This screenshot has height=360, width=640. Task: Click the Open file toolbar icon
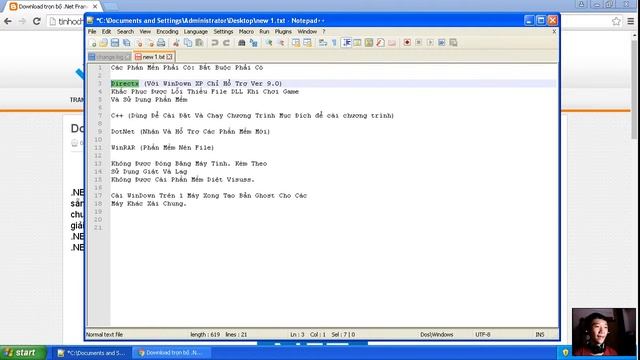pos(104,43)
